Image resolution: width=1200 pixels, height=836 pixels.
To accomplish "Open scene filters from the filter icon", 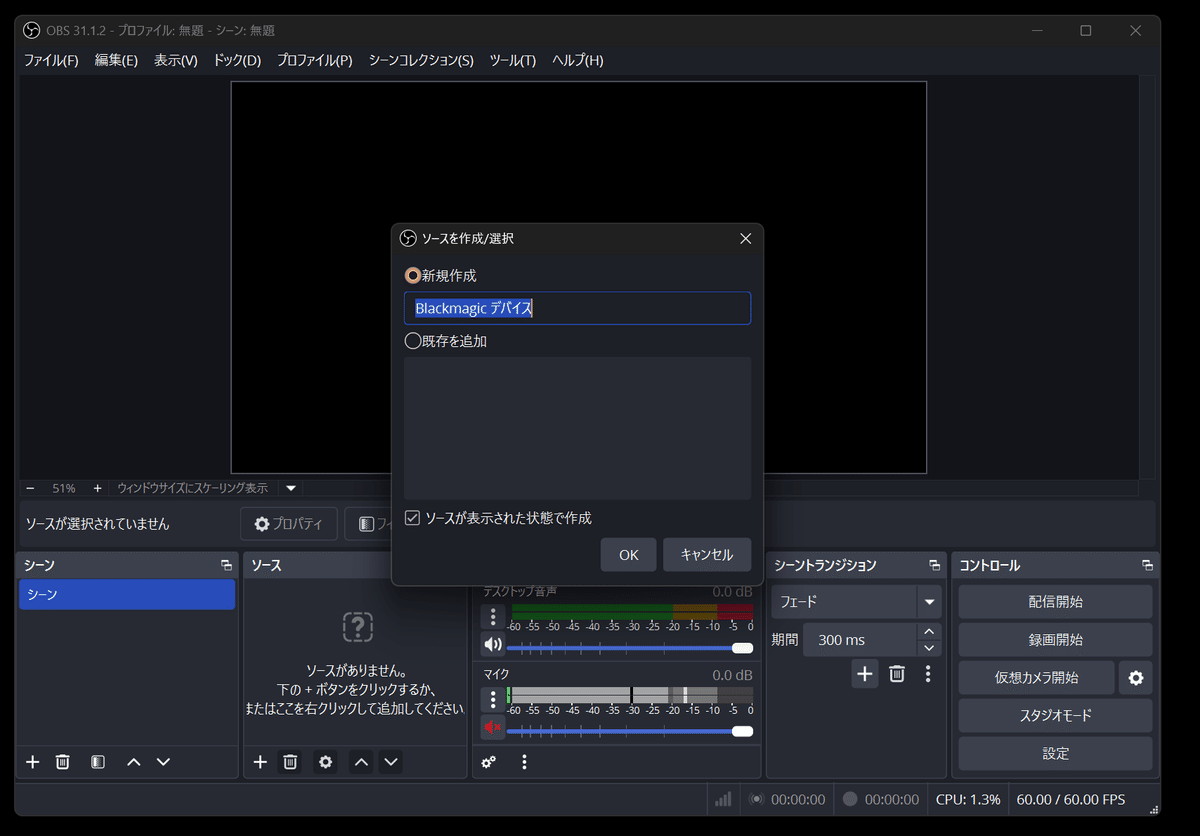I will pos(96,761).
